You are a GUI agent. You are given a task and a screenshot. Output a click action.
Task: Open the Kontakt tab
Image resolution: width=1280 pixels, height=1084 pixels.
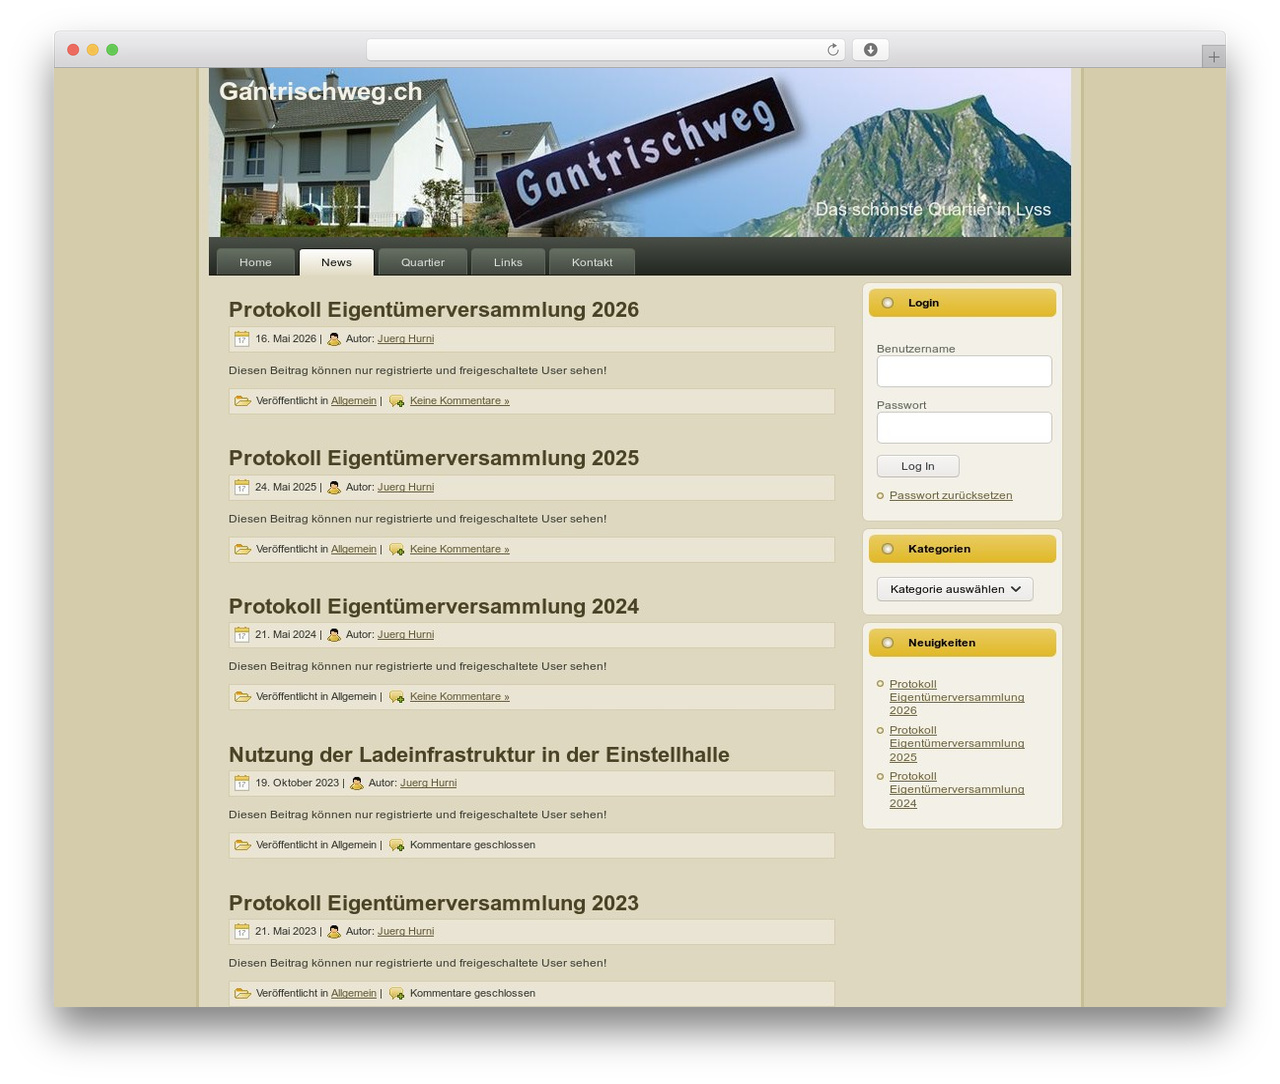pos(592,262)
